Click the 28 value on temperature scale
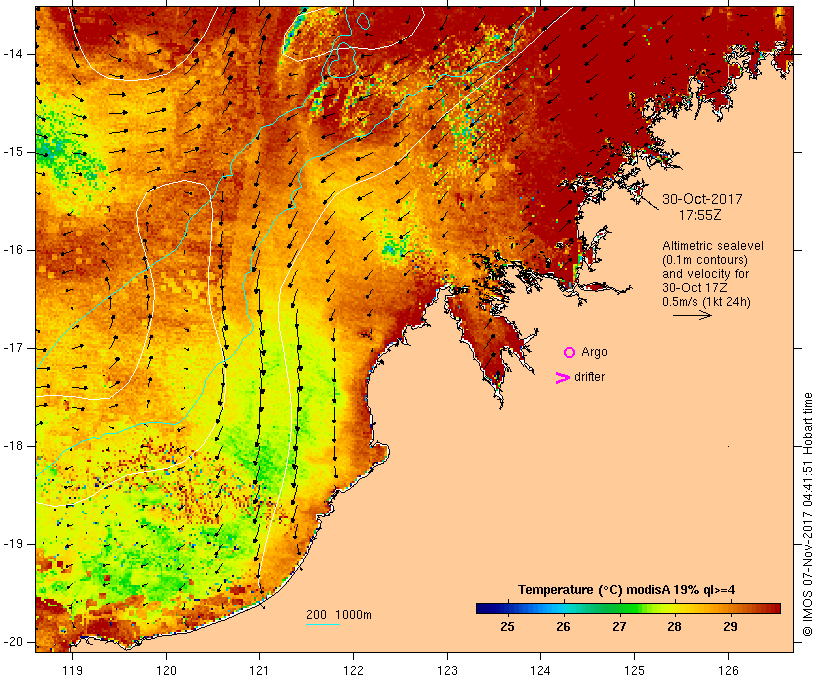This screenshot has height=680, width=820. tap(675, 627)
